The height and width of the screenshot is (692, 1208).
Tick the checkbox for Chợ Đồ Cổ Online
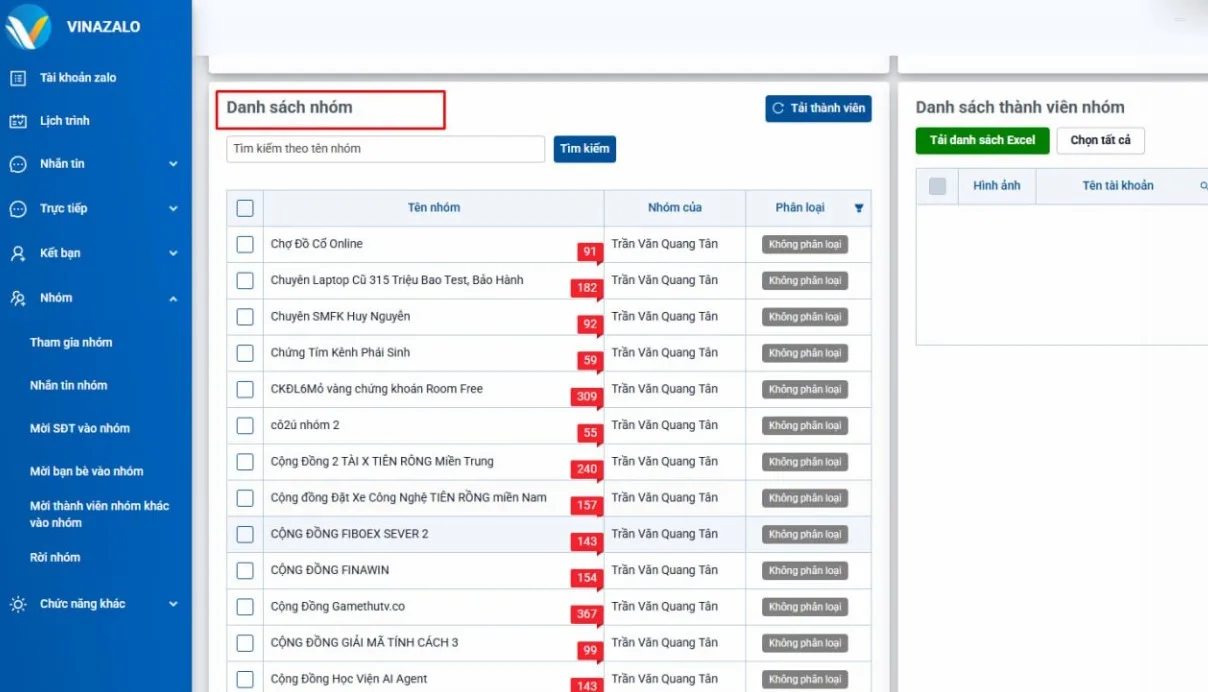tap(245, 244)
